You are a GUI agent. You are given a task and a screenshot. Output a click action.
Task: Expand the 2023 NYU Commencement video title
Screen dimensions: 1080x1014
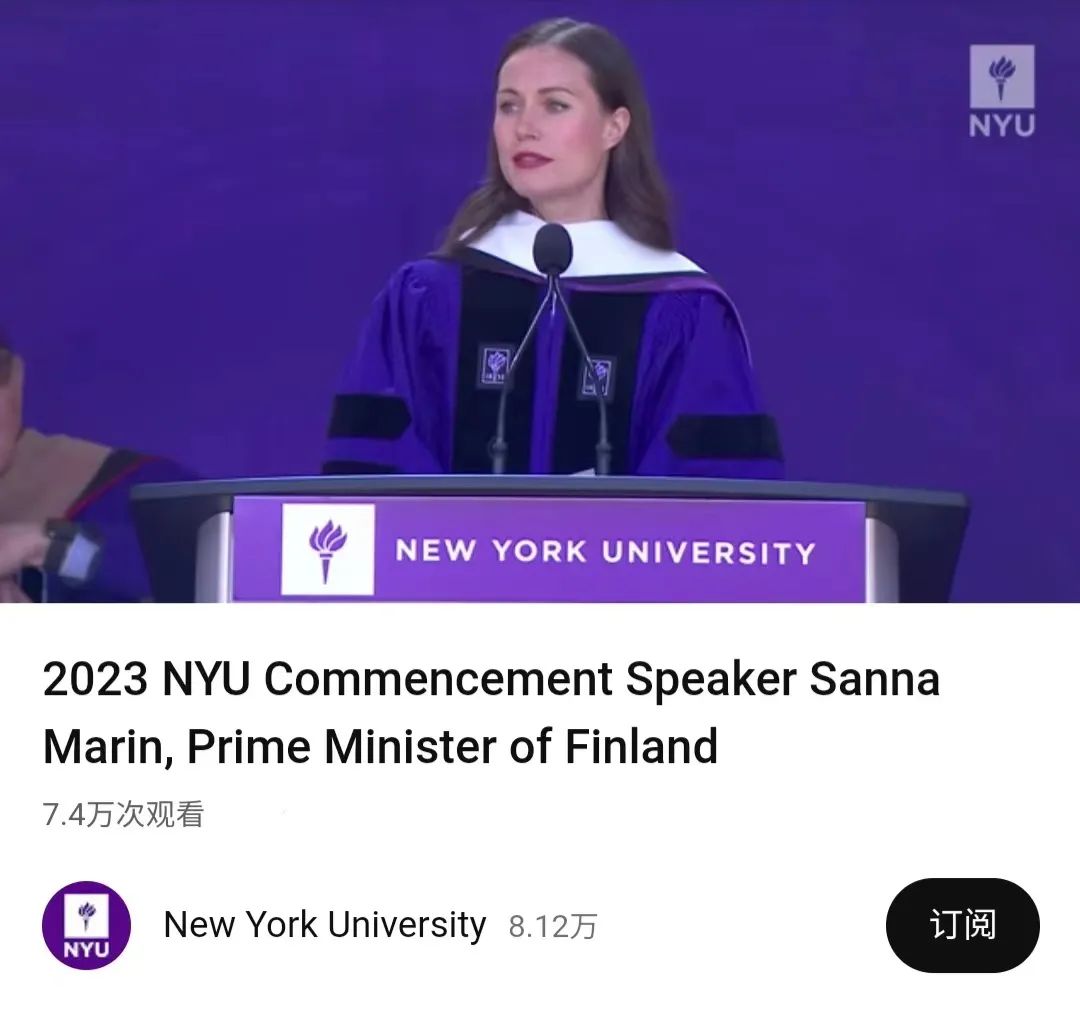[x=490, y=680]
